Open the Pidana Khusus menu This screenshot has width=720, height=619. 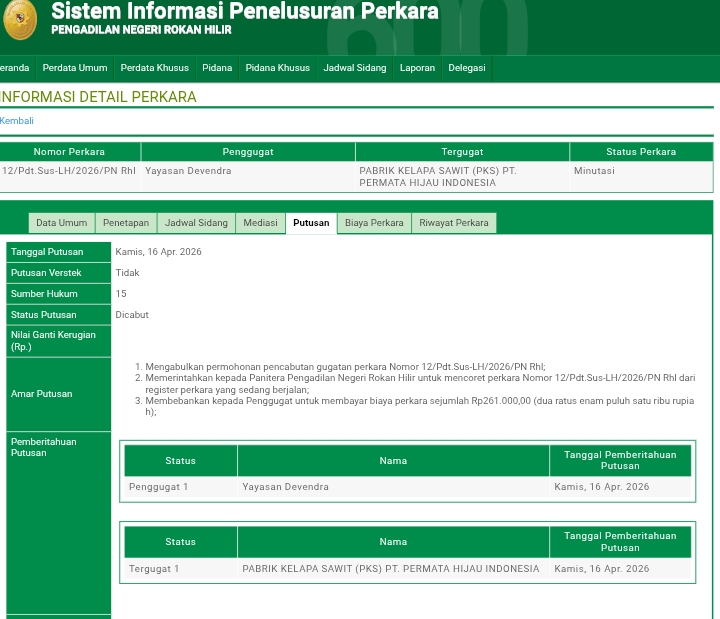click(277, 68)
